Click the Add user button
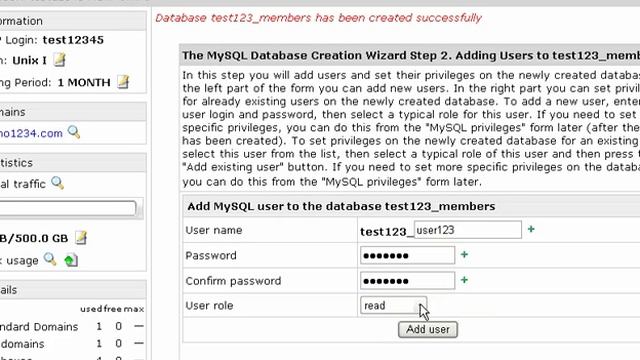 click(428, 329)
